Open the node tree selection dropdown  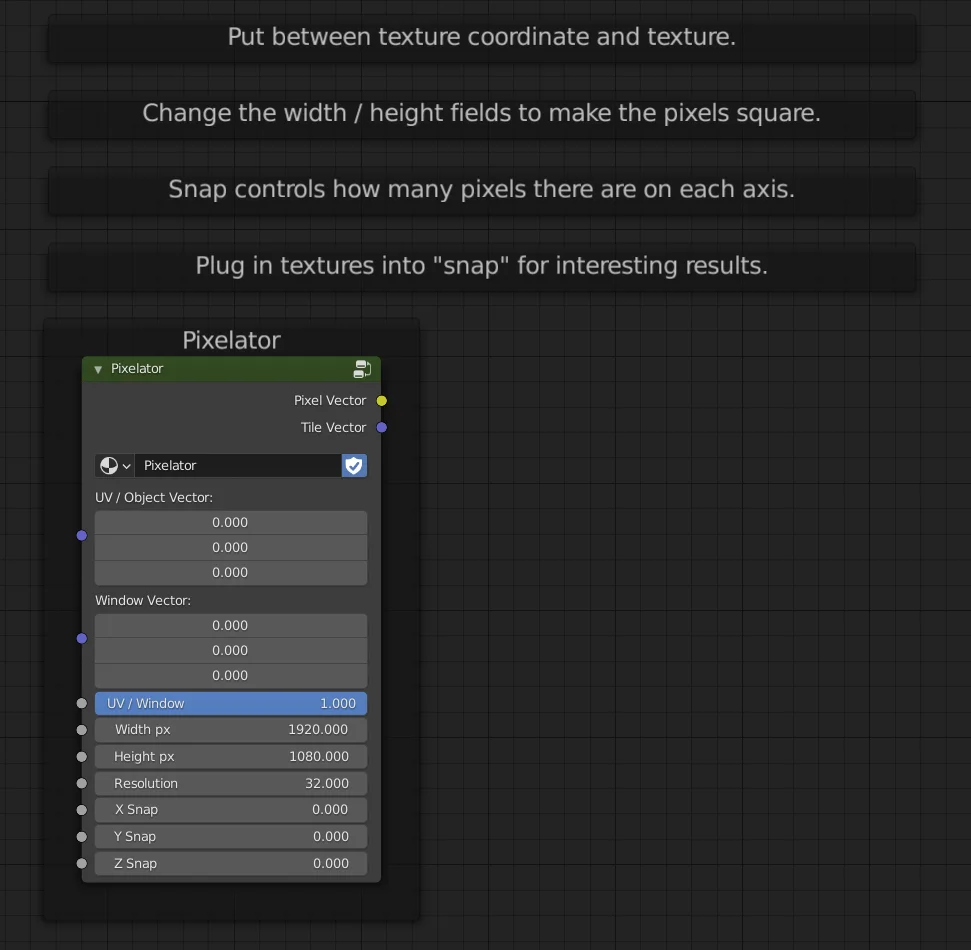126,465
